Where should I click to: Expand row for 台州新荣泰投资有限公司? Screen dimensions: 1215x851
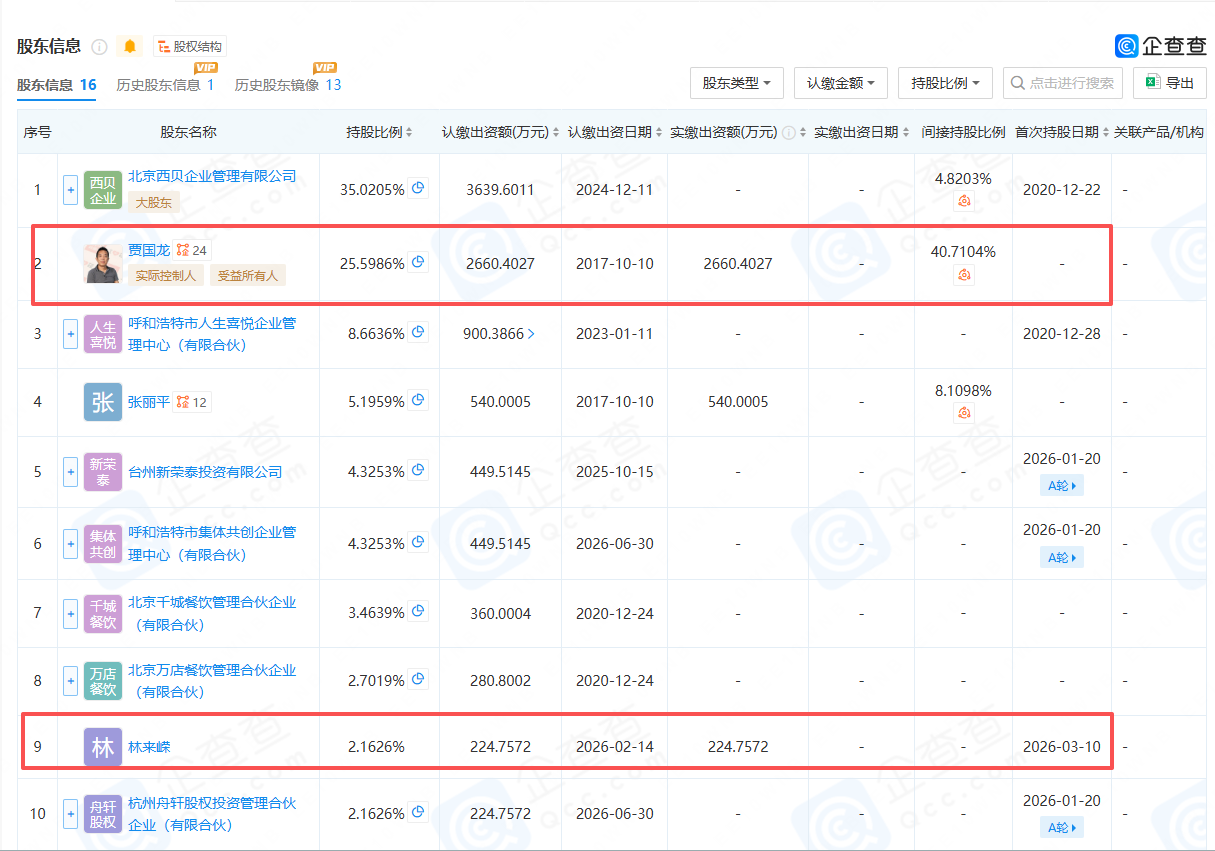(70, 471)
